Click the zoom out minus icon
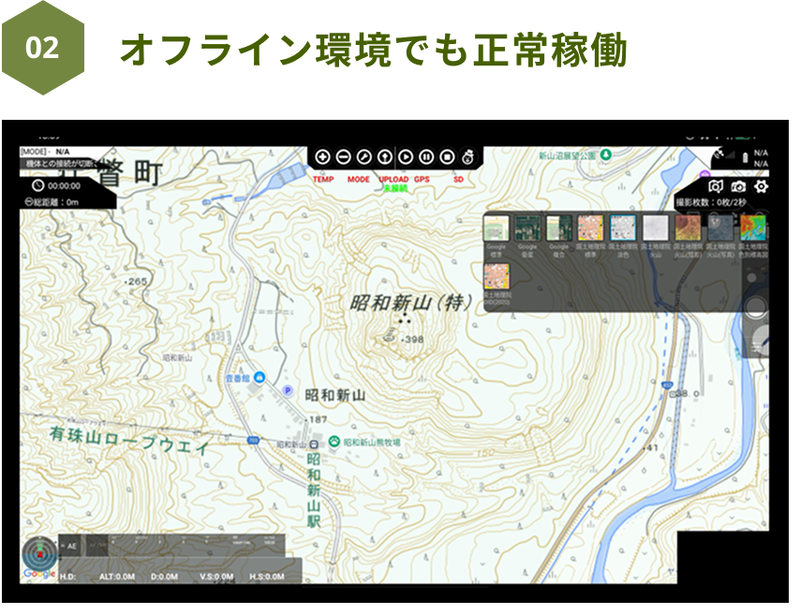The height and width of the screenshot is (615, 800). coord(343,157)
